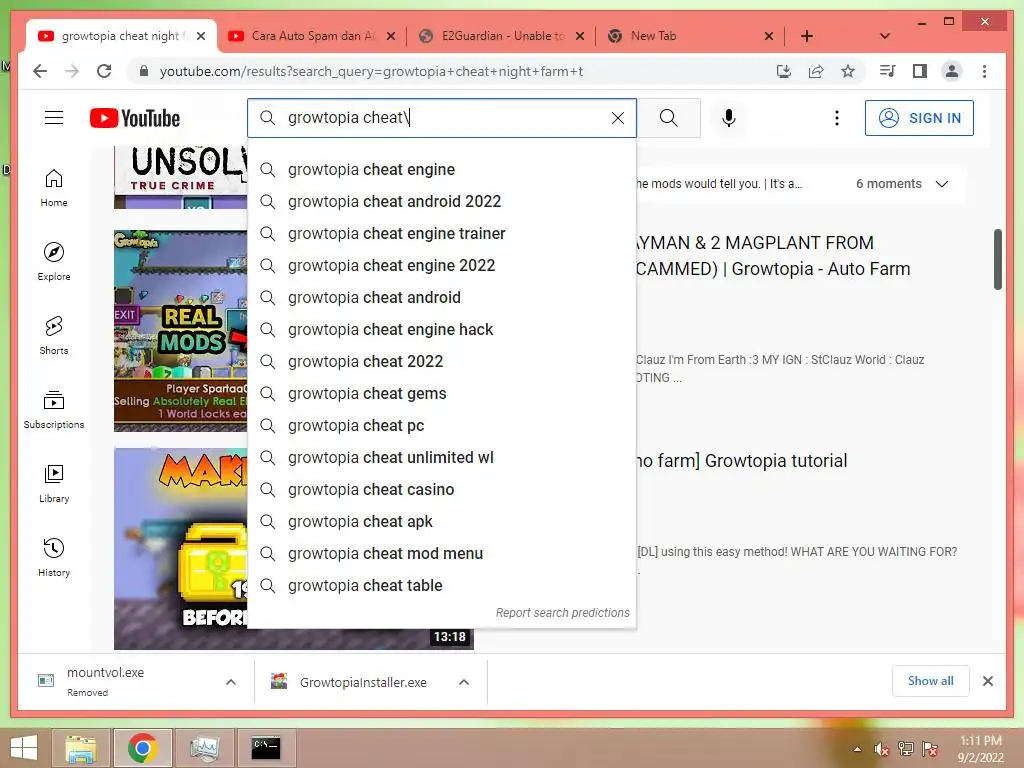Image resolution: width=1024 pixels, height=768 pixels.
Task: Open the Growtopia tutorial video title
Action: 742,461
